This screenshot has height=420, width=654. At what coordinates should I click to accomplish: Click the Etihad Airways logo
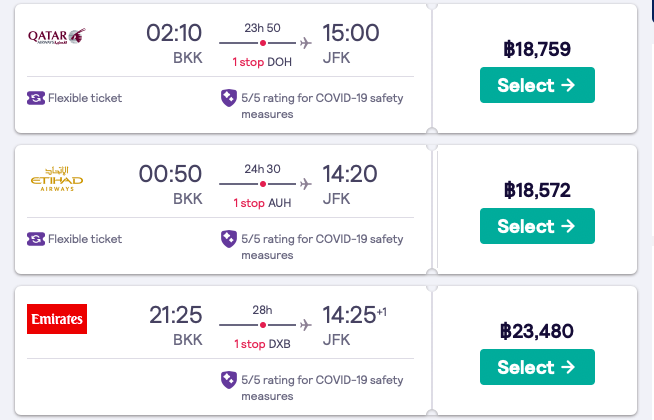pos(57,179)
